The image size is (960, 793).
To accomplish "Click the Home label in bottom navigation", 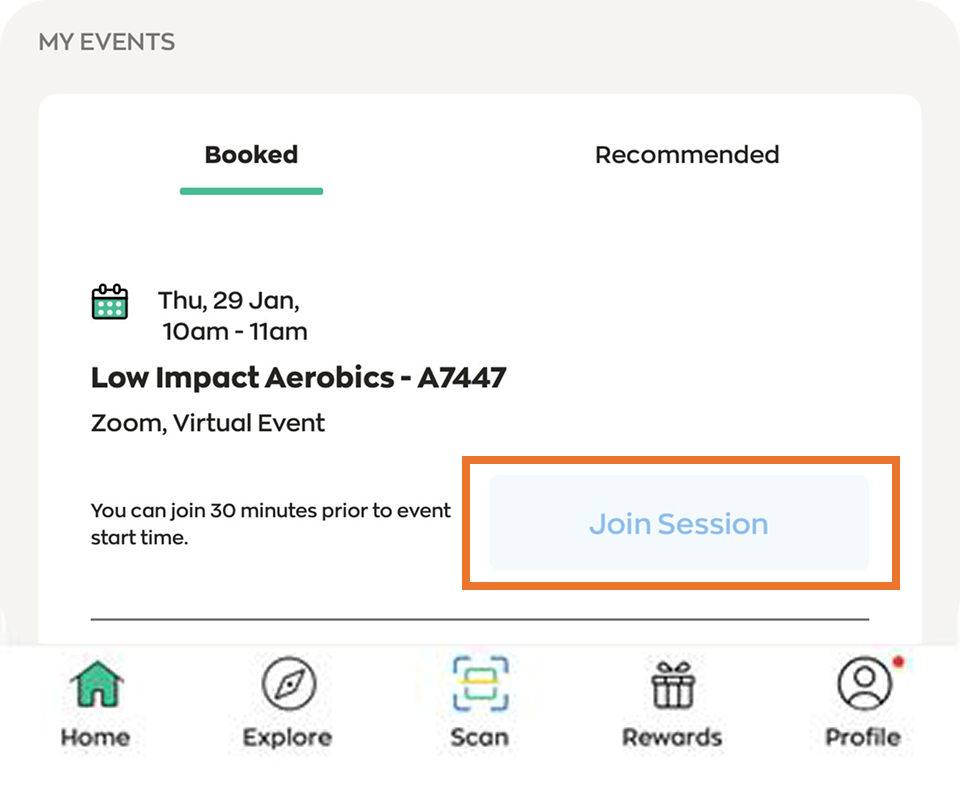I will click(x=96, y=738).
